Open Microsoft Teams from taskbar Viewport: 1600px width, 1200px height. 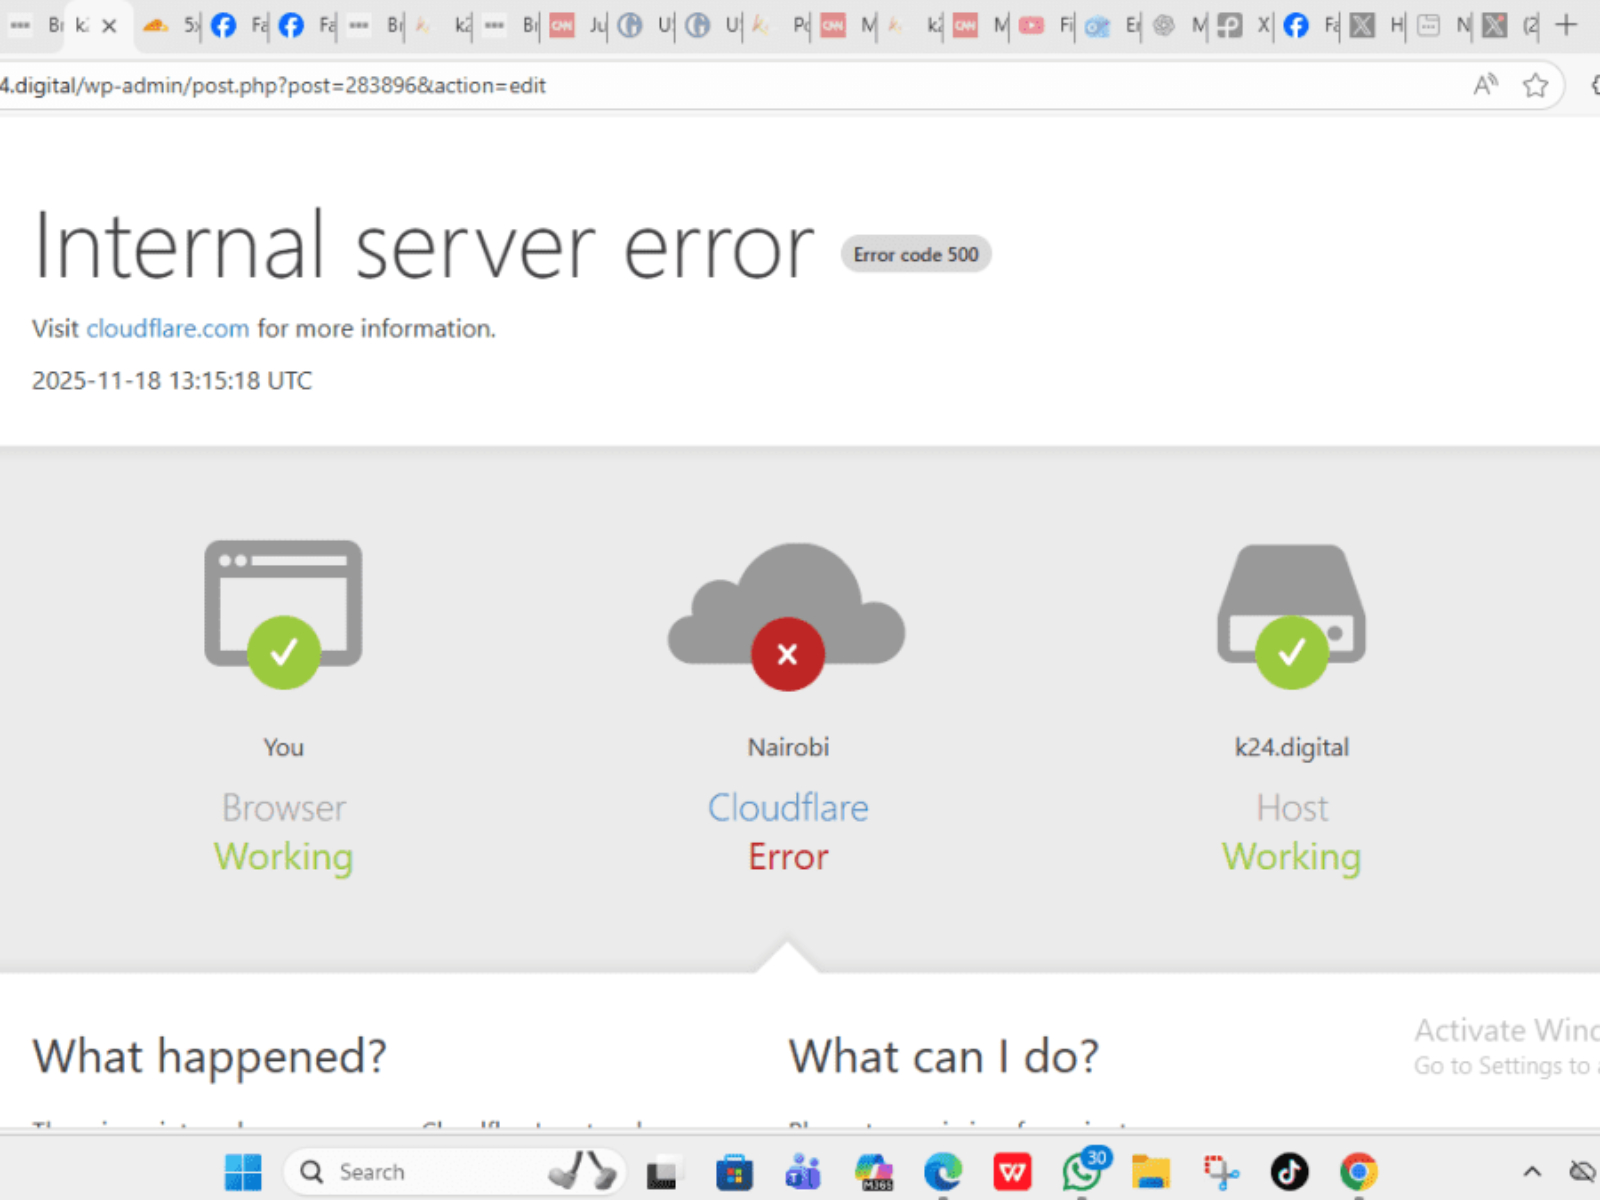point(803,1172)
